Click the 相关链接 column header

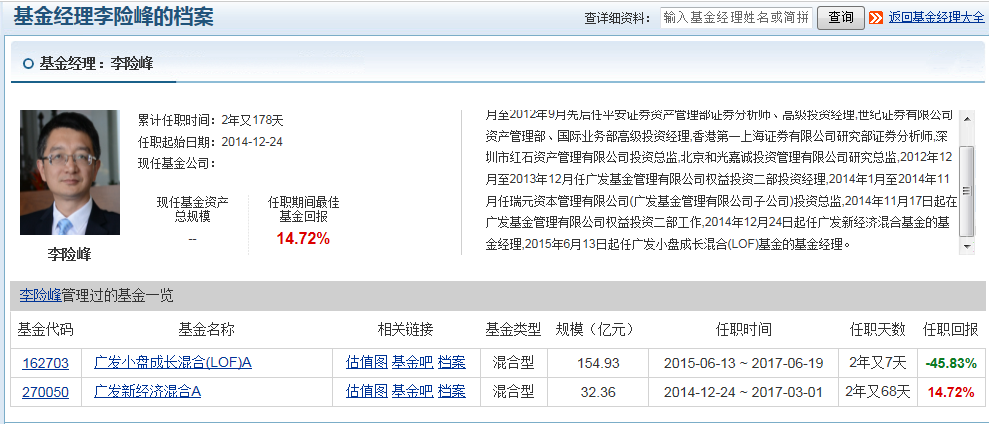pyautogui.click(x=406, y=329)
